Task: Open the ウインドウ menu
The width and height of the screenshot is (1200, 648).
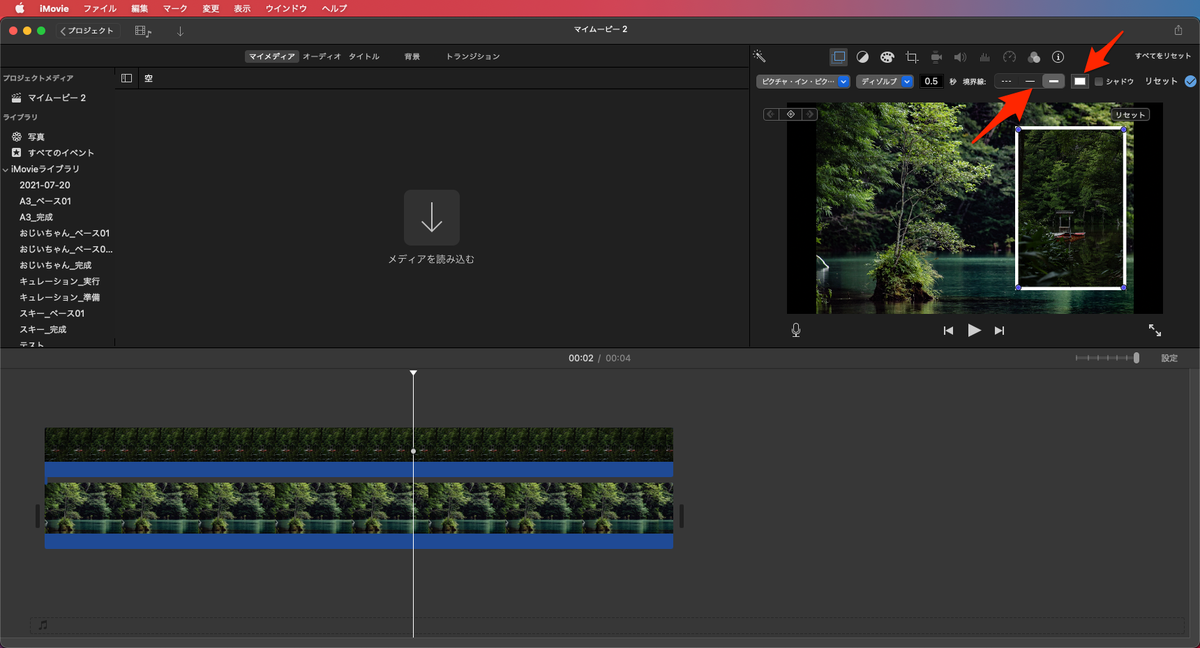Action: 286,8
